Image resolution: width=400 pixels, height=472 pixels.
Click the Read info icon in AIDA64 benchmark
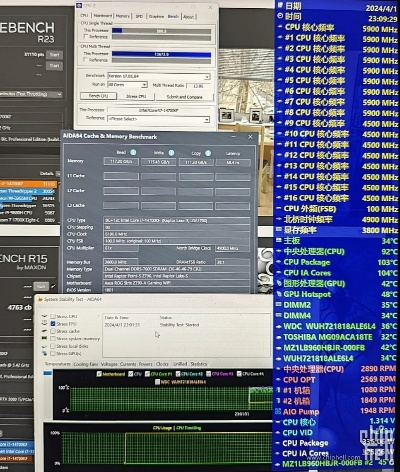[133, 153]
